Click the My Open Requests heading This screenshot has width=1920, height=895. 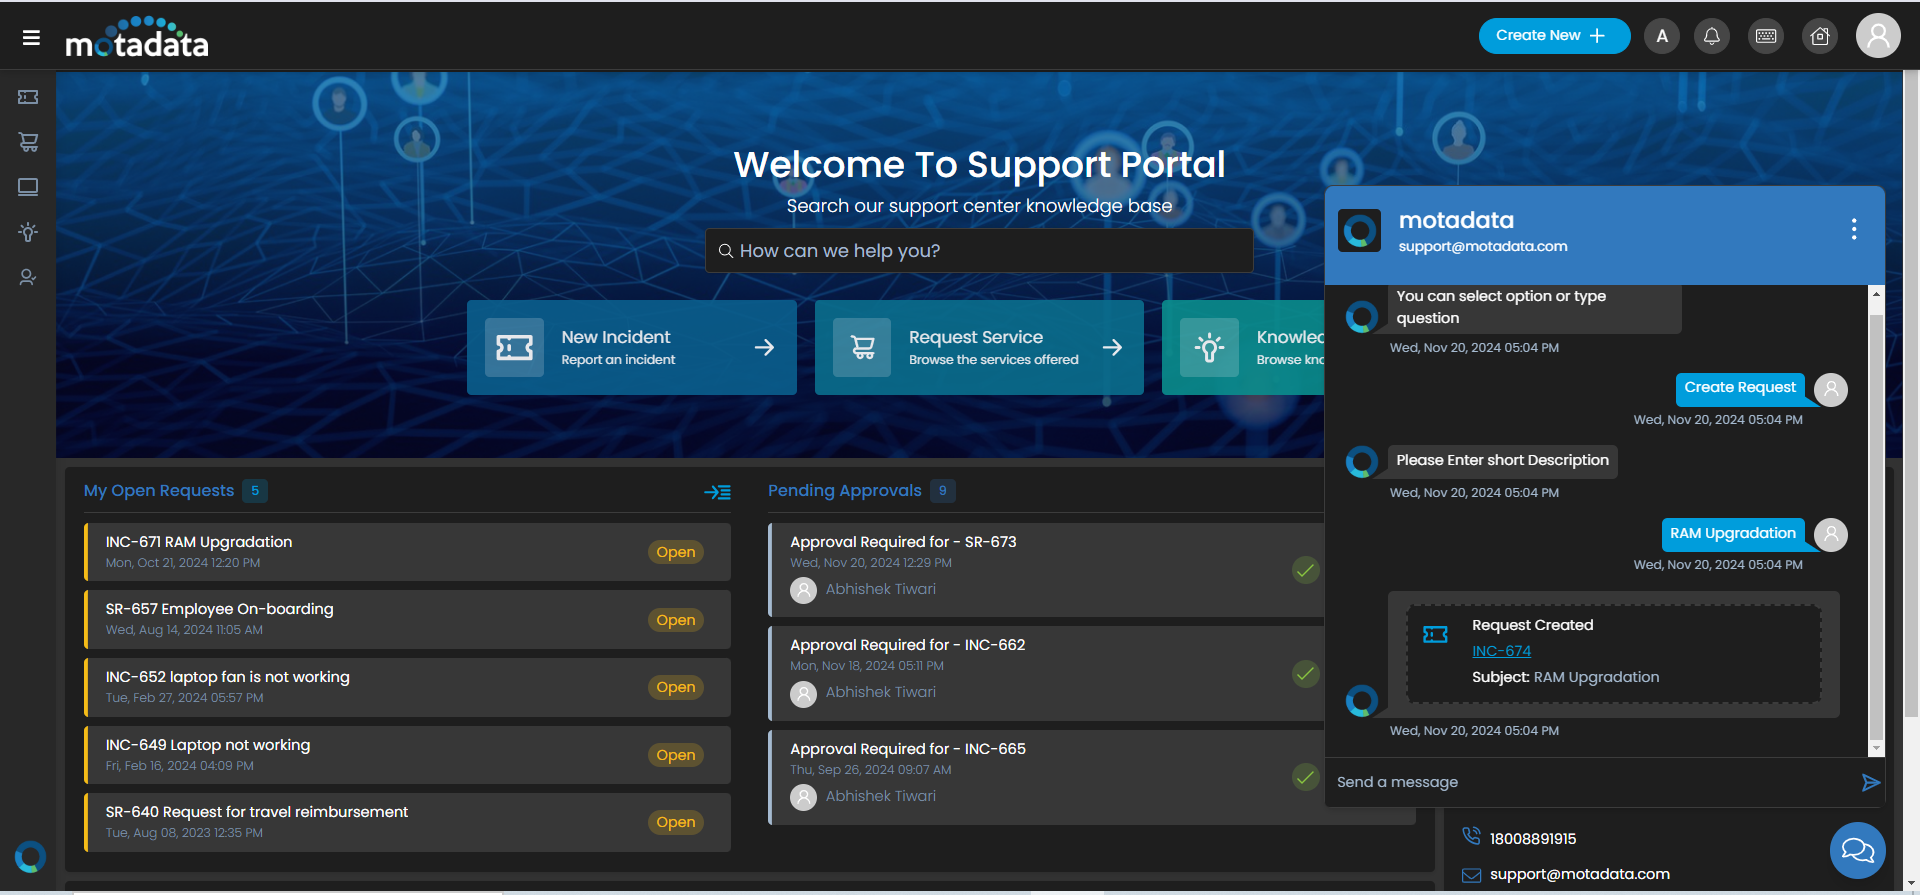point(159,491)
